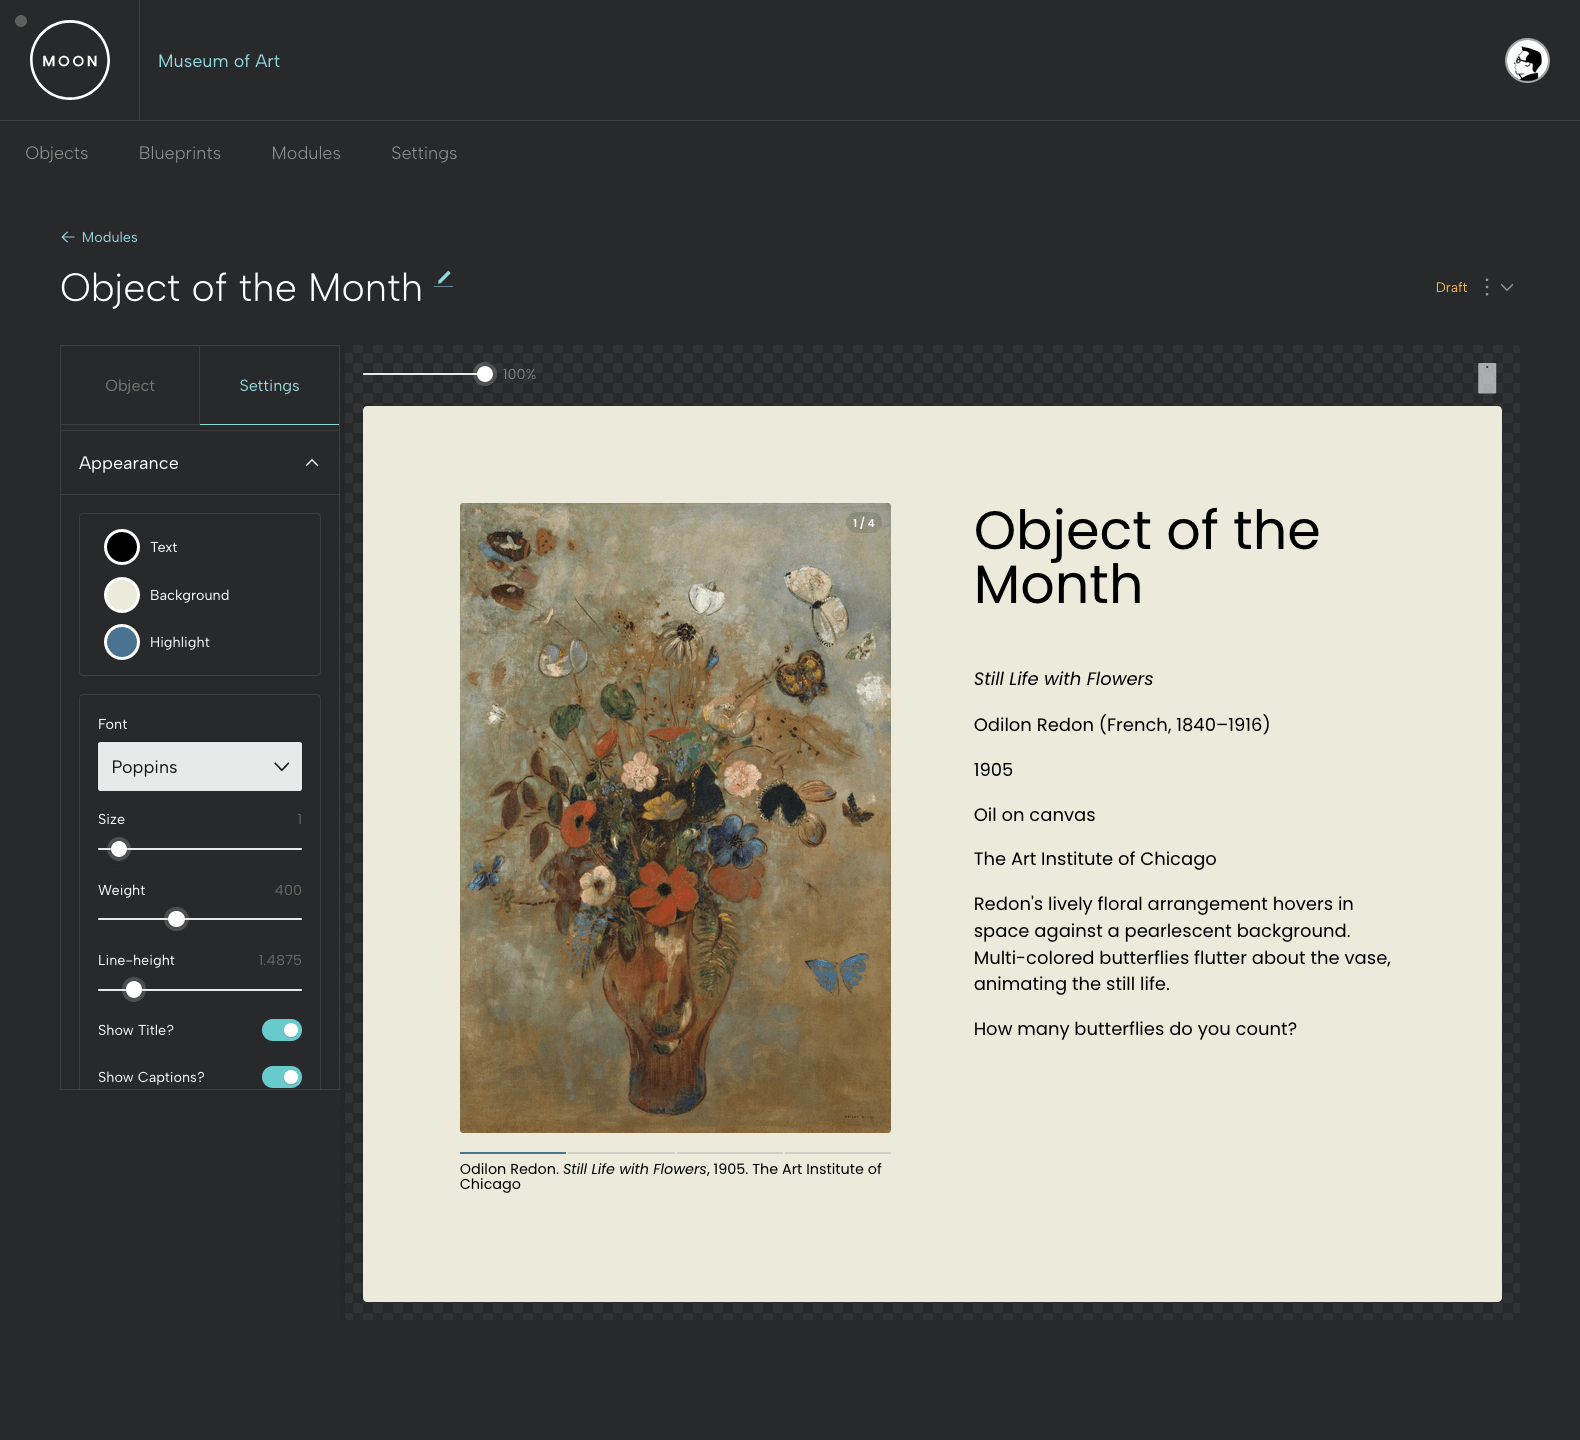This screenshot has height=1440, width=1580.
Task: Collapse the Appearance section
Action: [312, 463]
